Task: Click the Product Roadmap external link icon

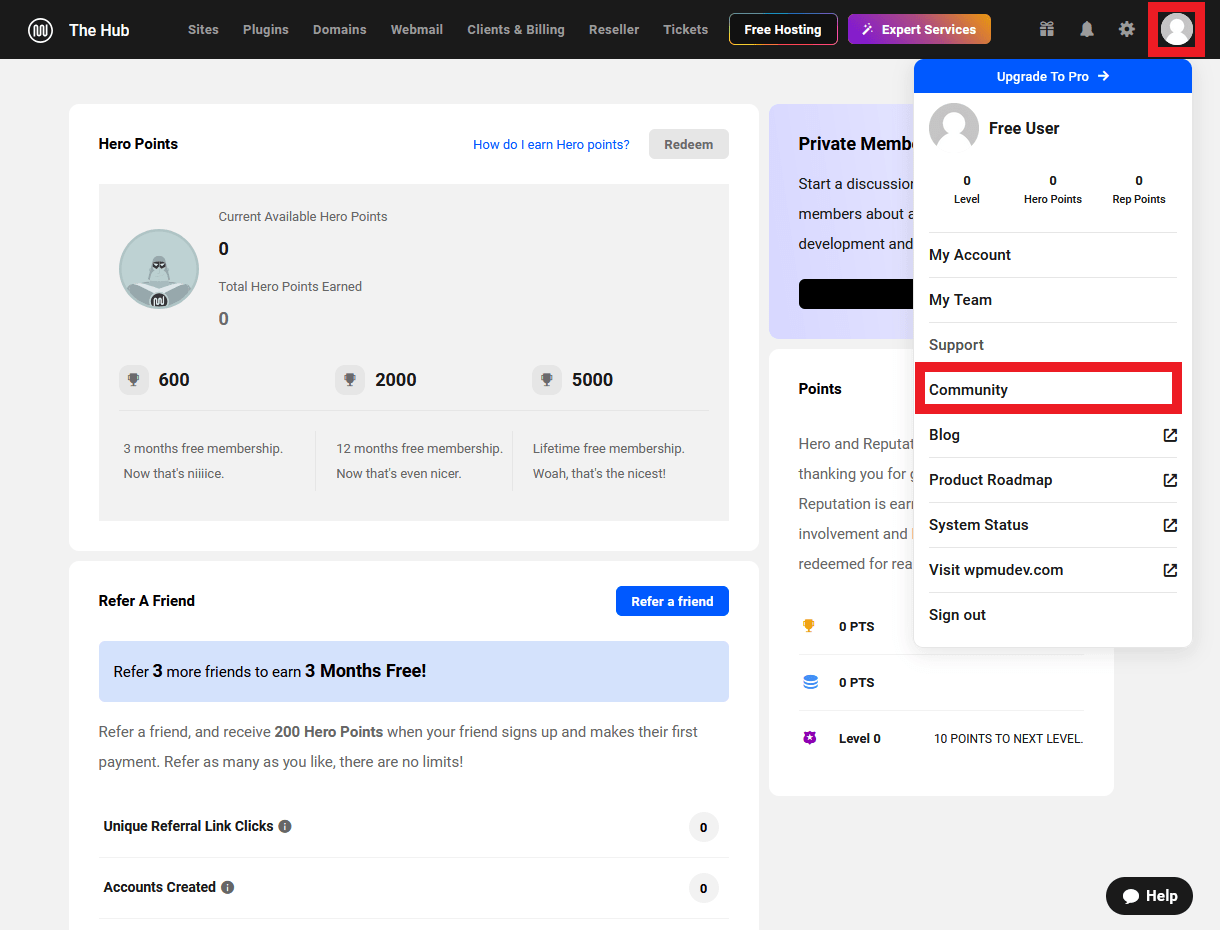Action: click(1170, 480)
